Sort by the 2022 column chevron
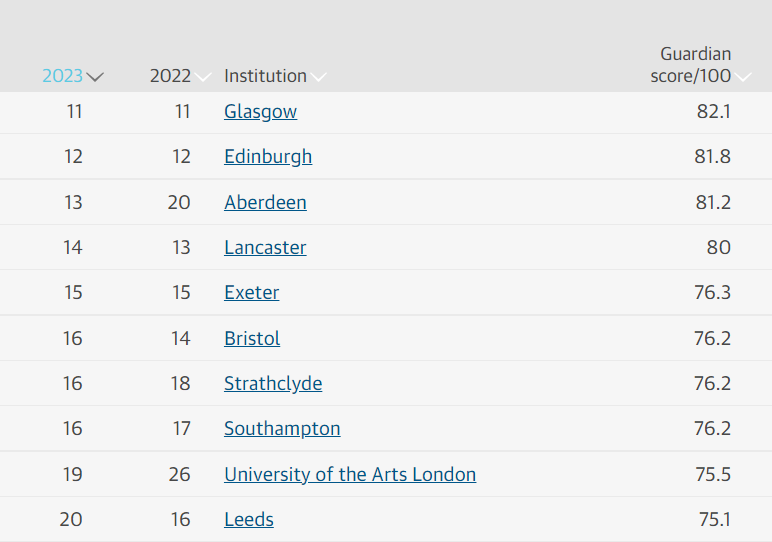Image resolution: width=772 pixels, height=542 pixels. click(x=204, y=77)
